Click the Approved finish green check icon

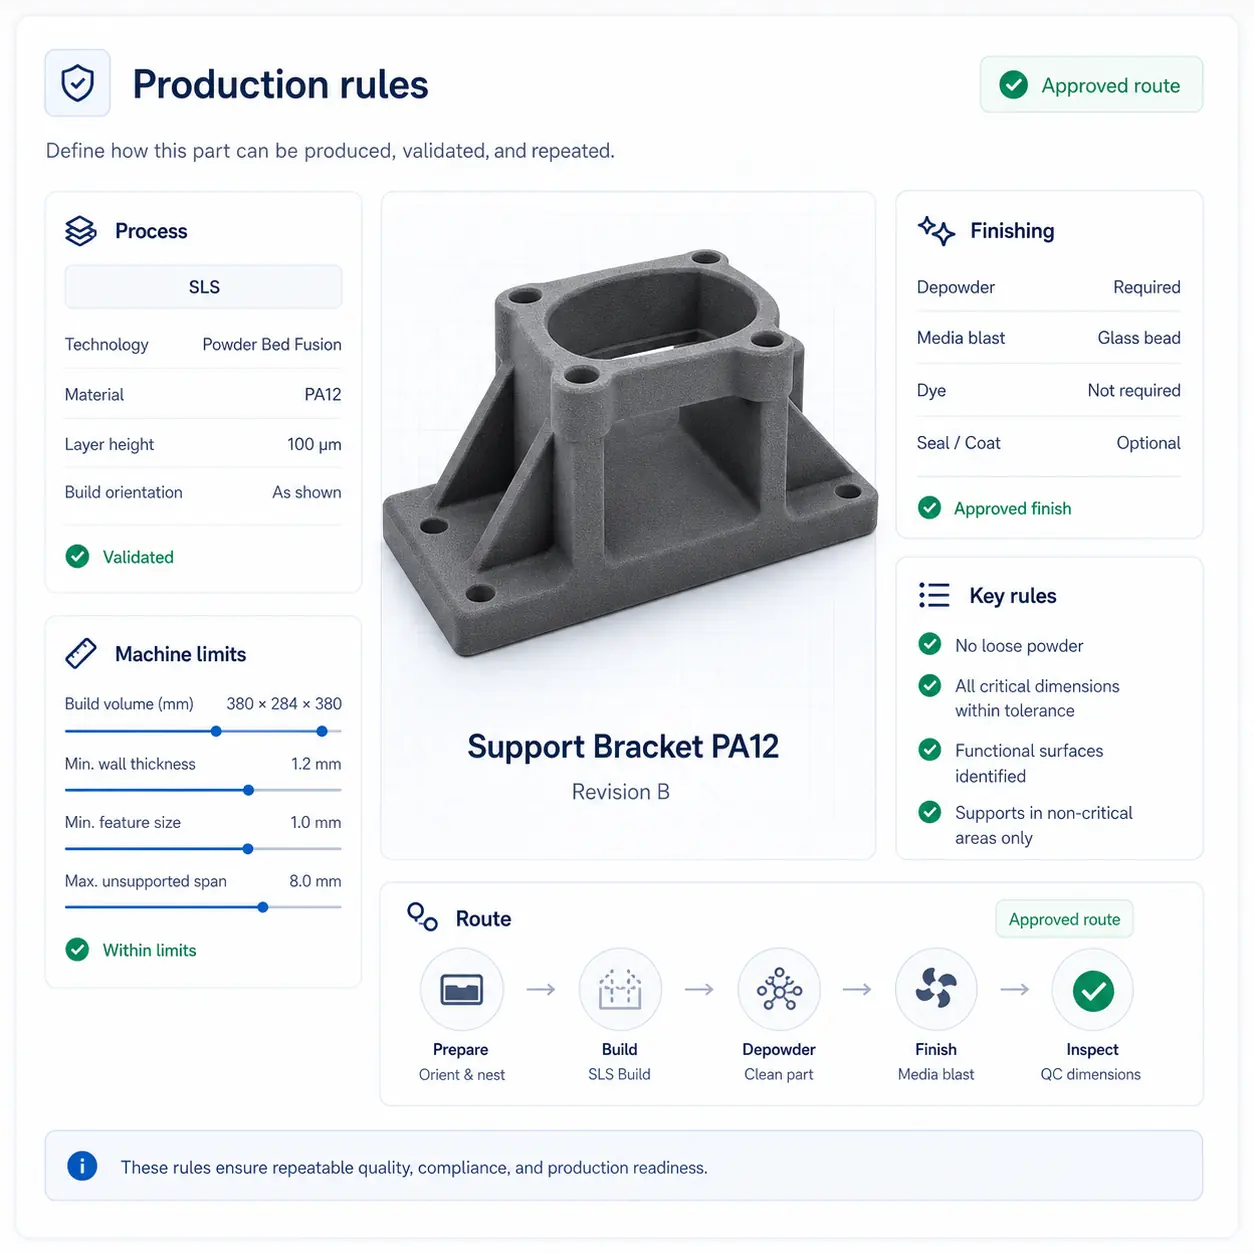pos(929,508)
